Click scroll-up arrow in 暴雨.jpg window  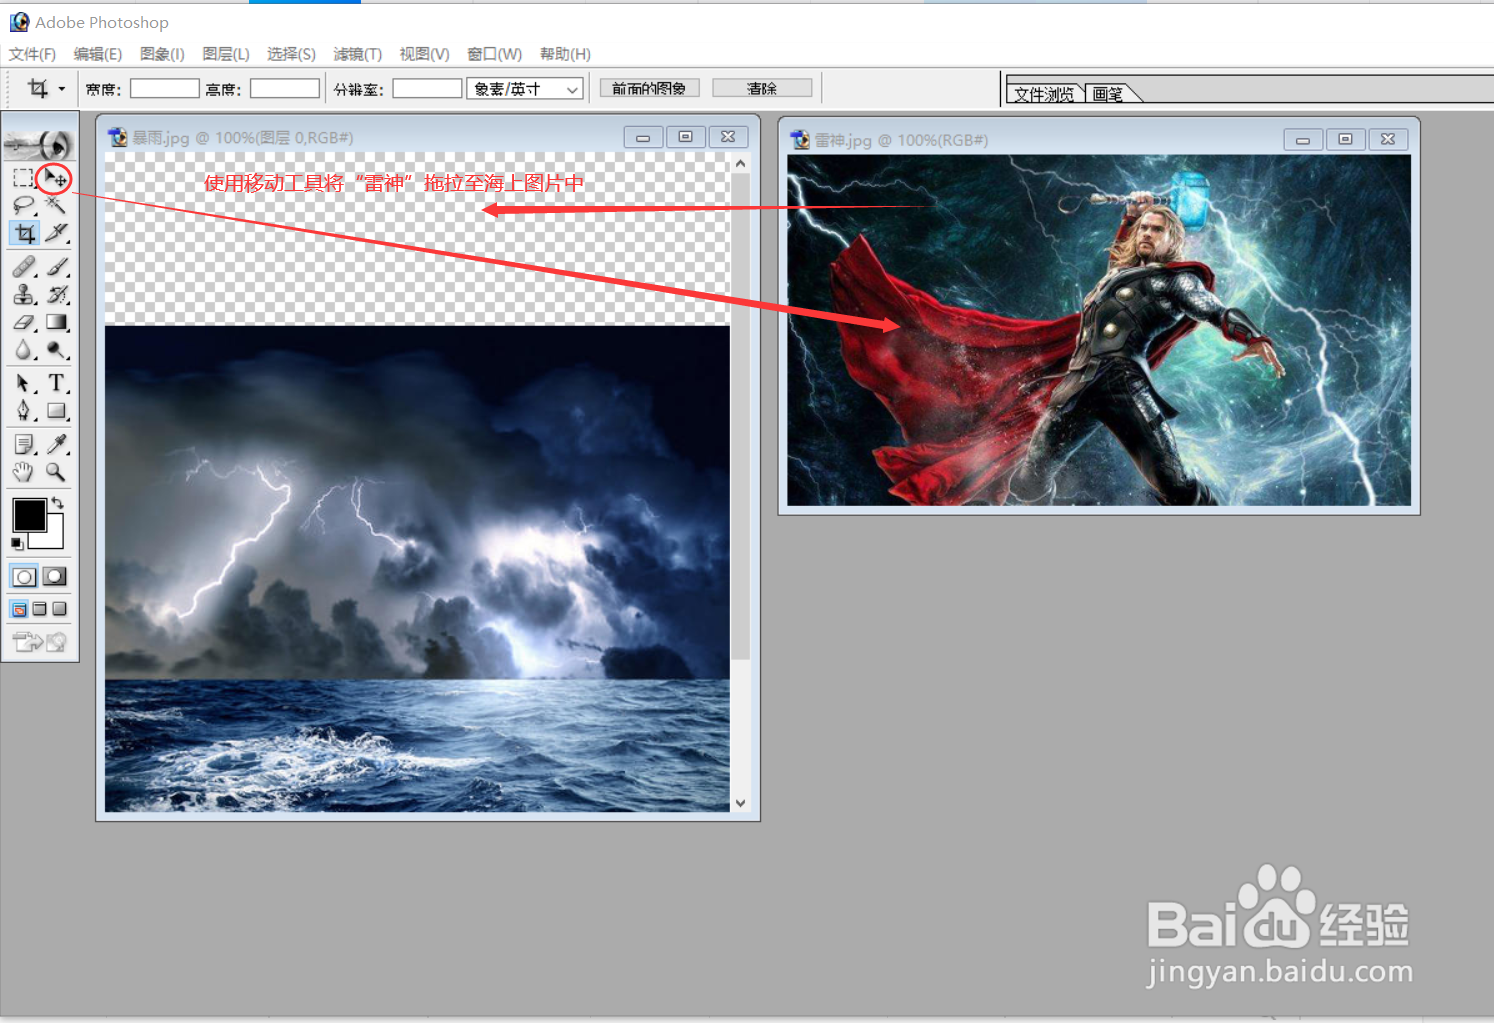click(x=740, y=163)
